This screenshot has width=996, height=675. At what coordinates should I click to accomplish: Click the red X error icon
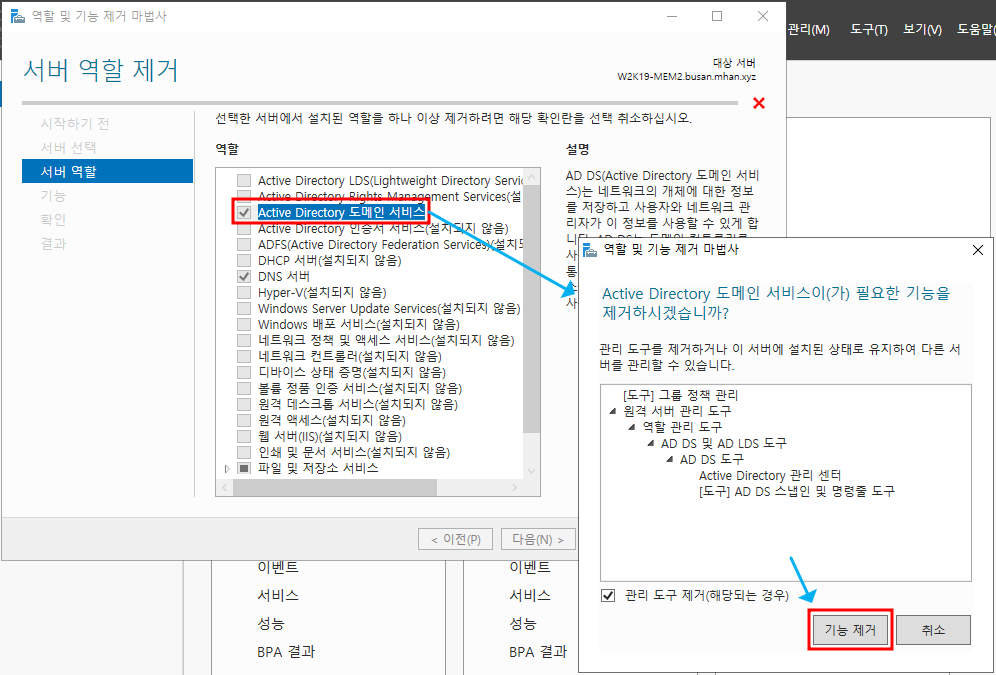(x=758, y=103)
